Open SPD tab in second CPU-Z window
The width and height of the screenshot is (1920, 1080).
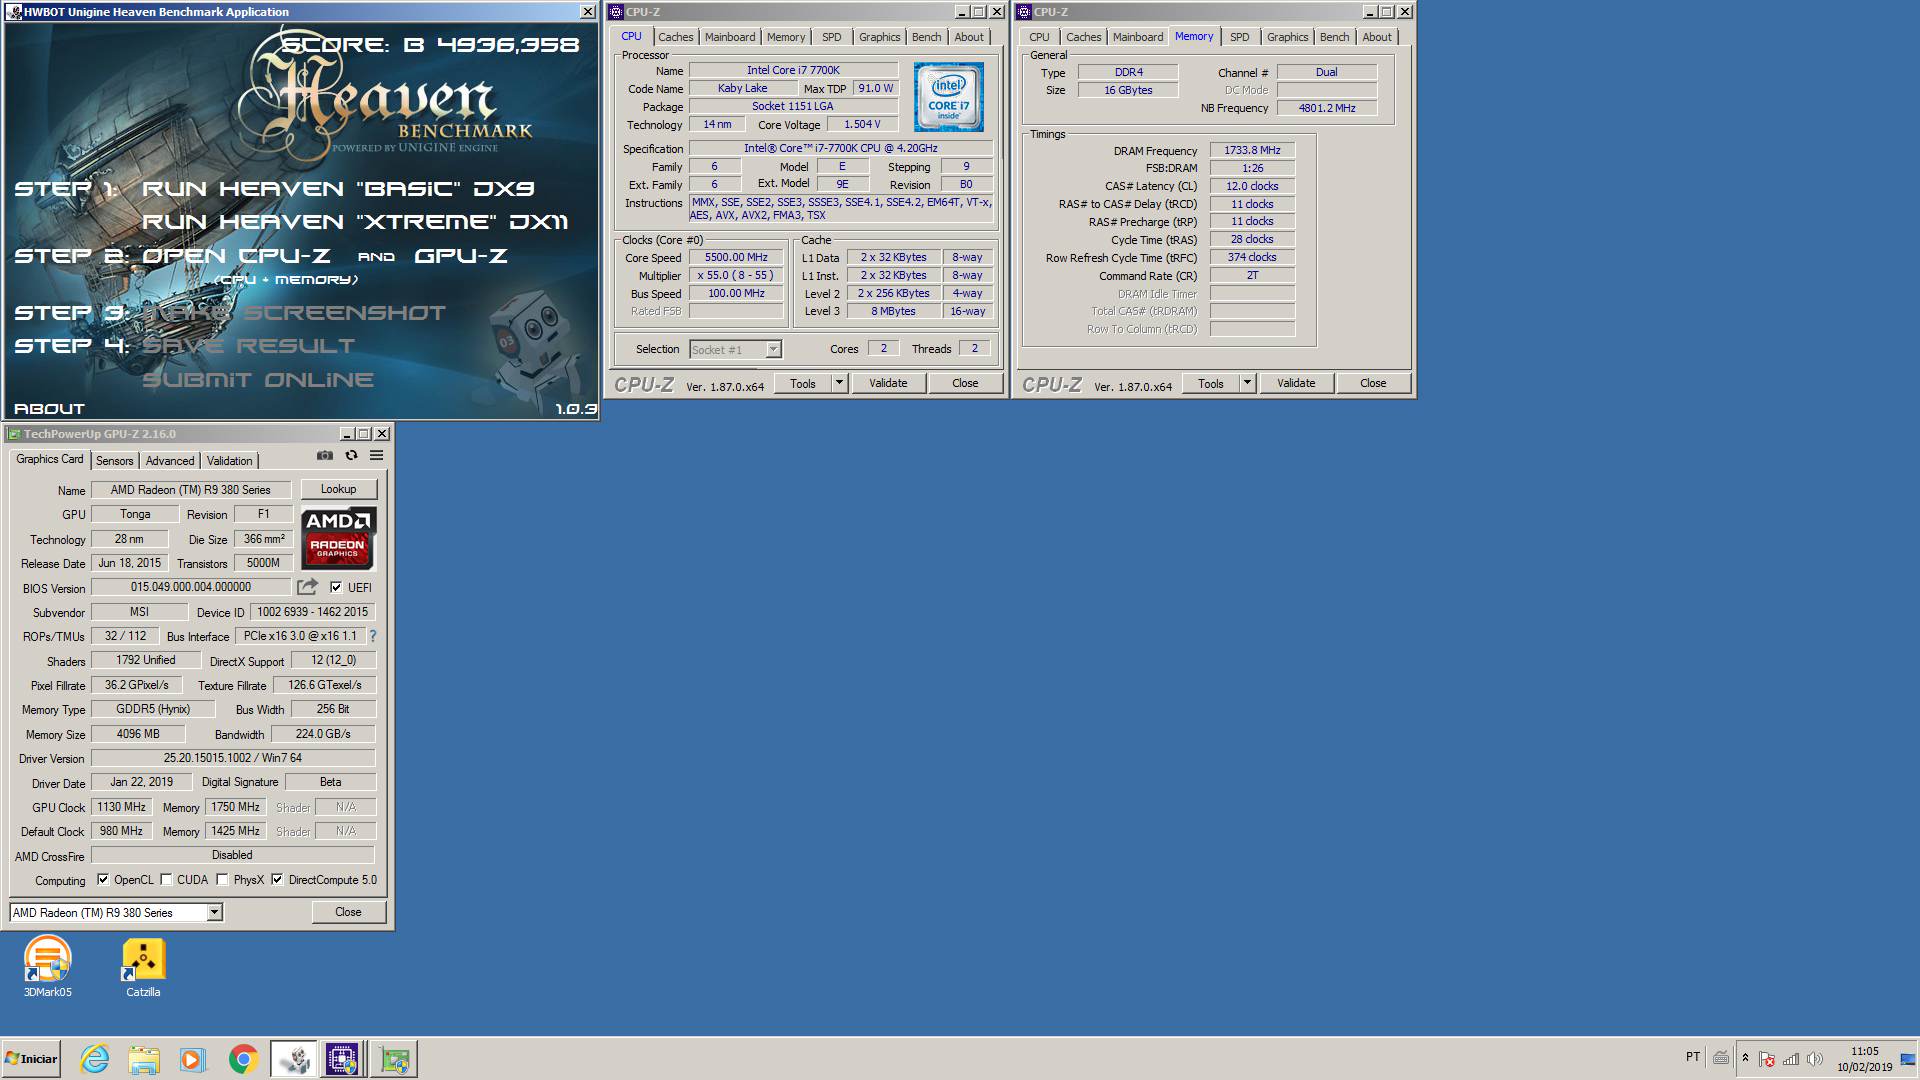[1239, 37]
